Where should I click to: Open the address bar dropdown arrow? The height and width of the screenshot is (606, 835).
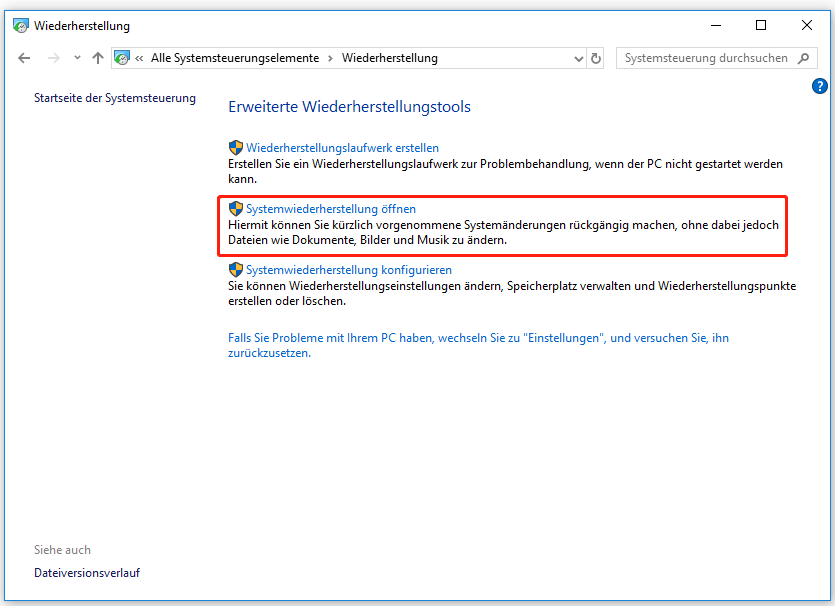pyautogui.click(x=577, y=58)
